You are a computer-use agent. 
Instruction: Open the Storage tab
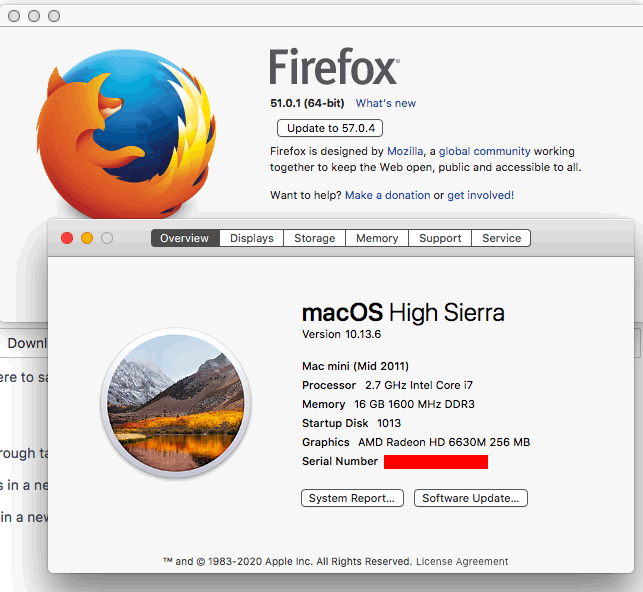pos(315,238)
